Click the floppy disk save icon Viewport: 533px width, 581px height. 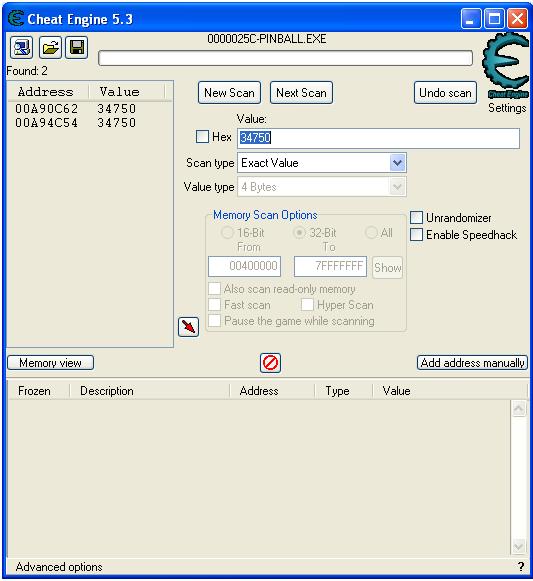(x=77, y=47)
